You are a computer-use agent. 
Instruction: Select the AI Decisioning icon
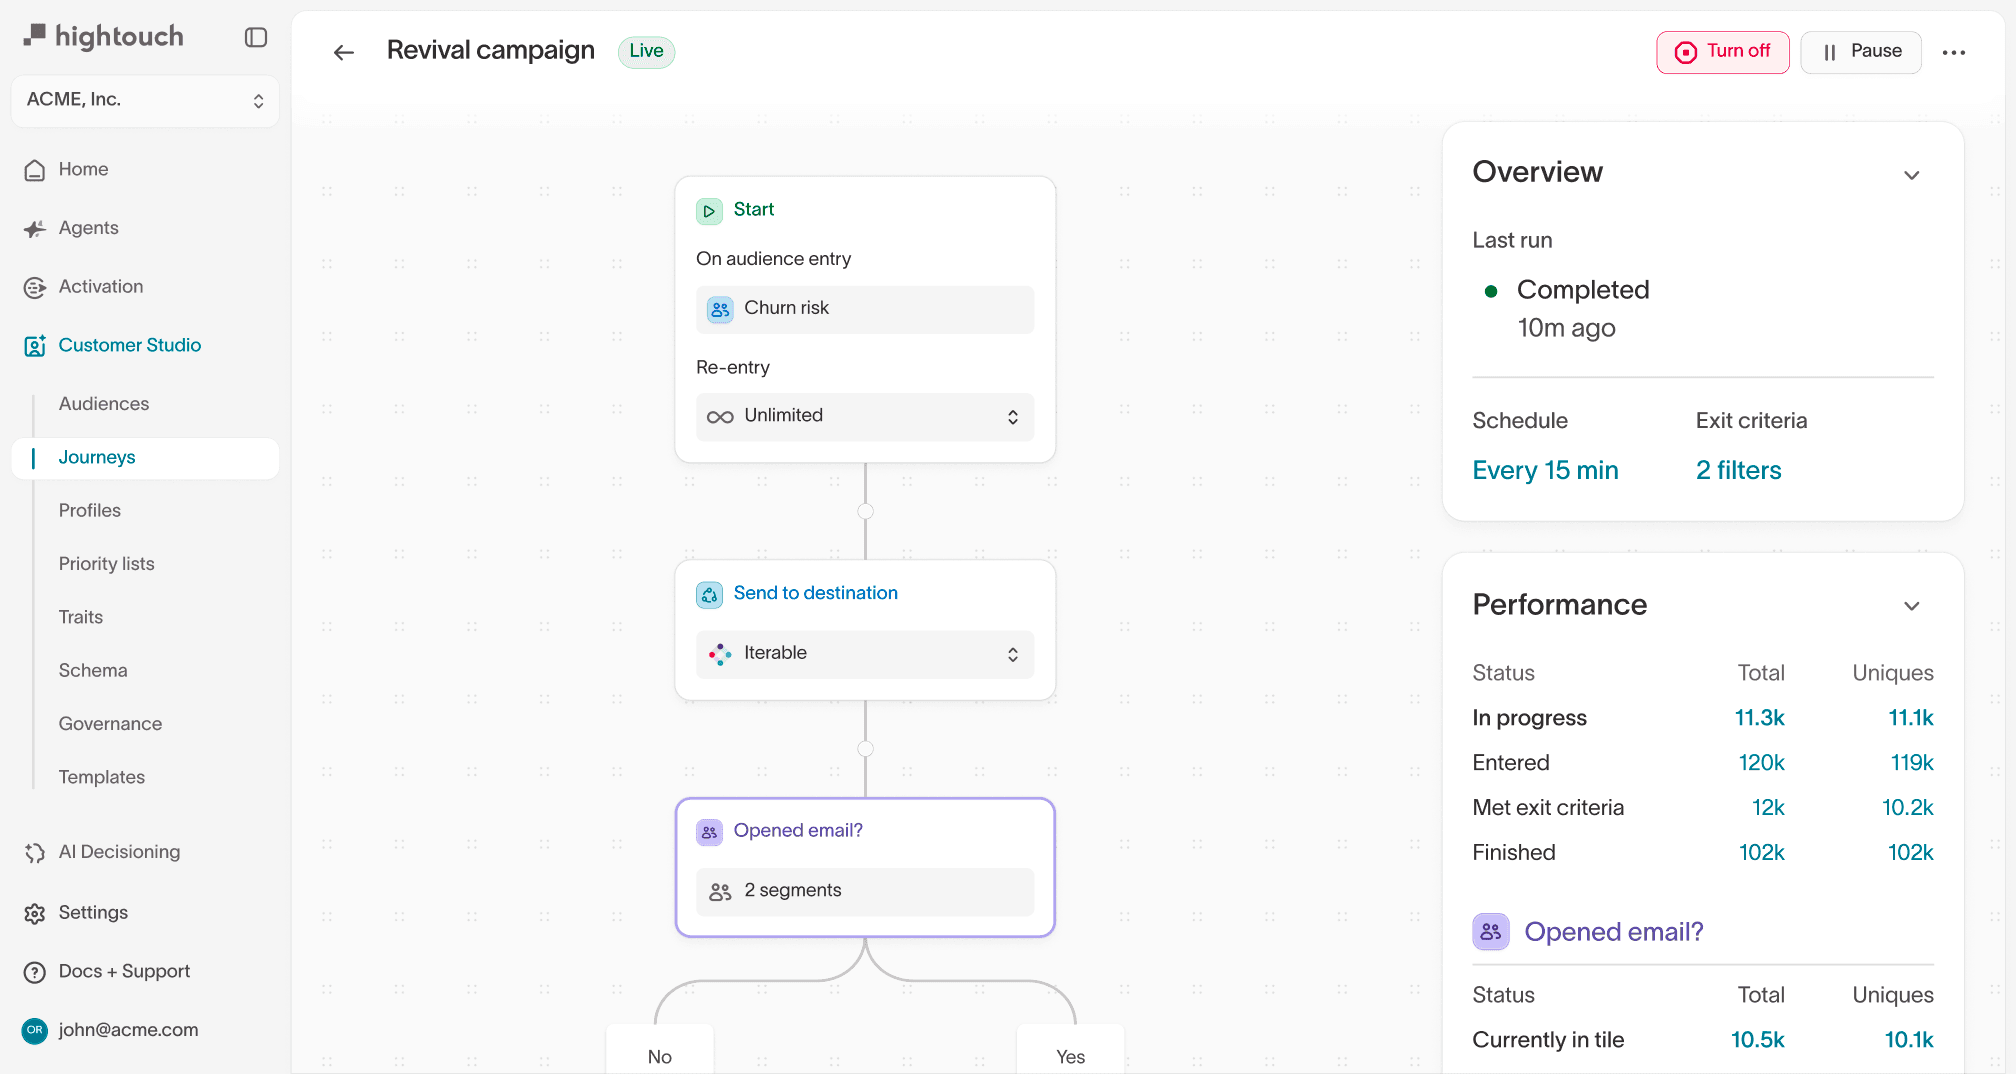[x=35, y=852]
